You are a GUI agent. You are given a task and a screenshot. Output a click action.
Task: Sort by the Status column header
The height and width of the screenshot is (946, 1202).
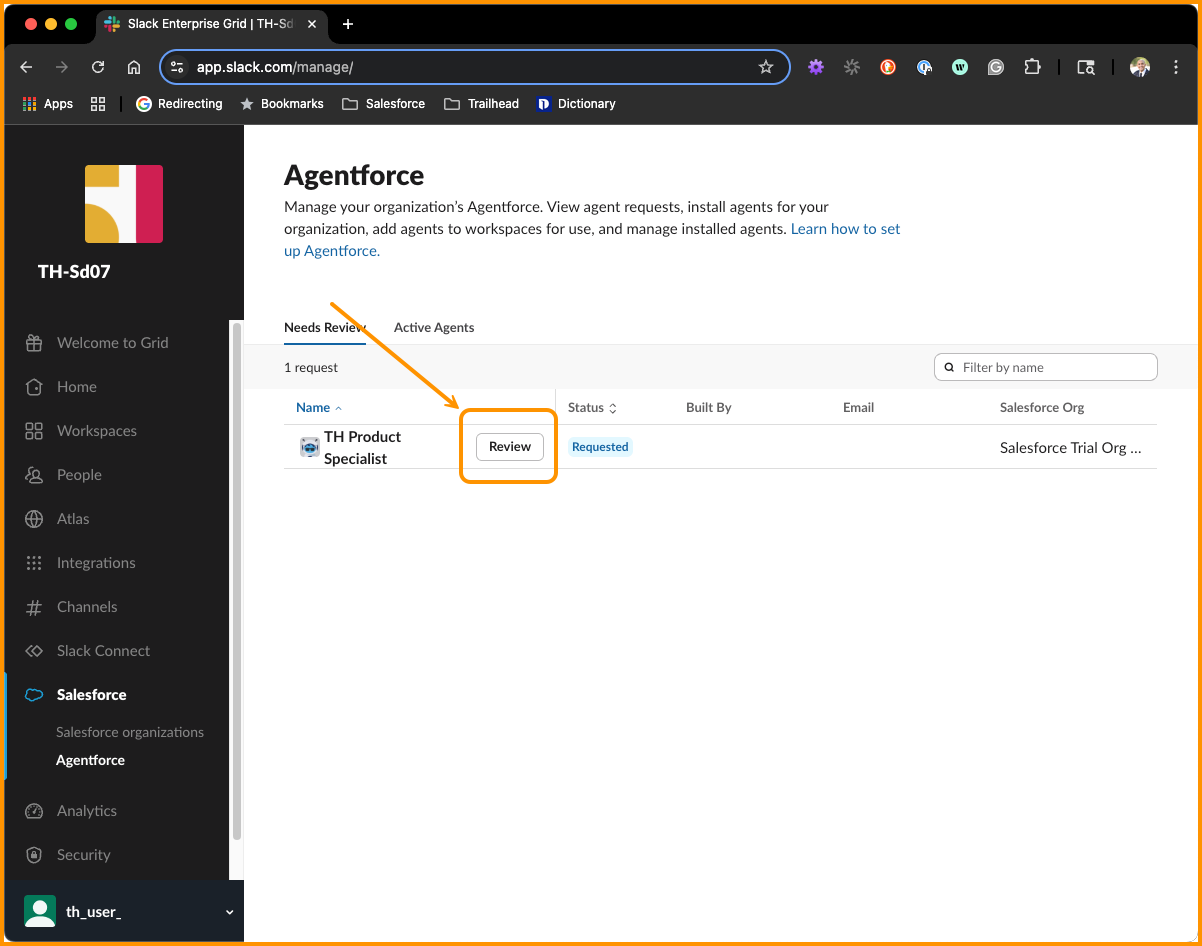click(592, 407)
